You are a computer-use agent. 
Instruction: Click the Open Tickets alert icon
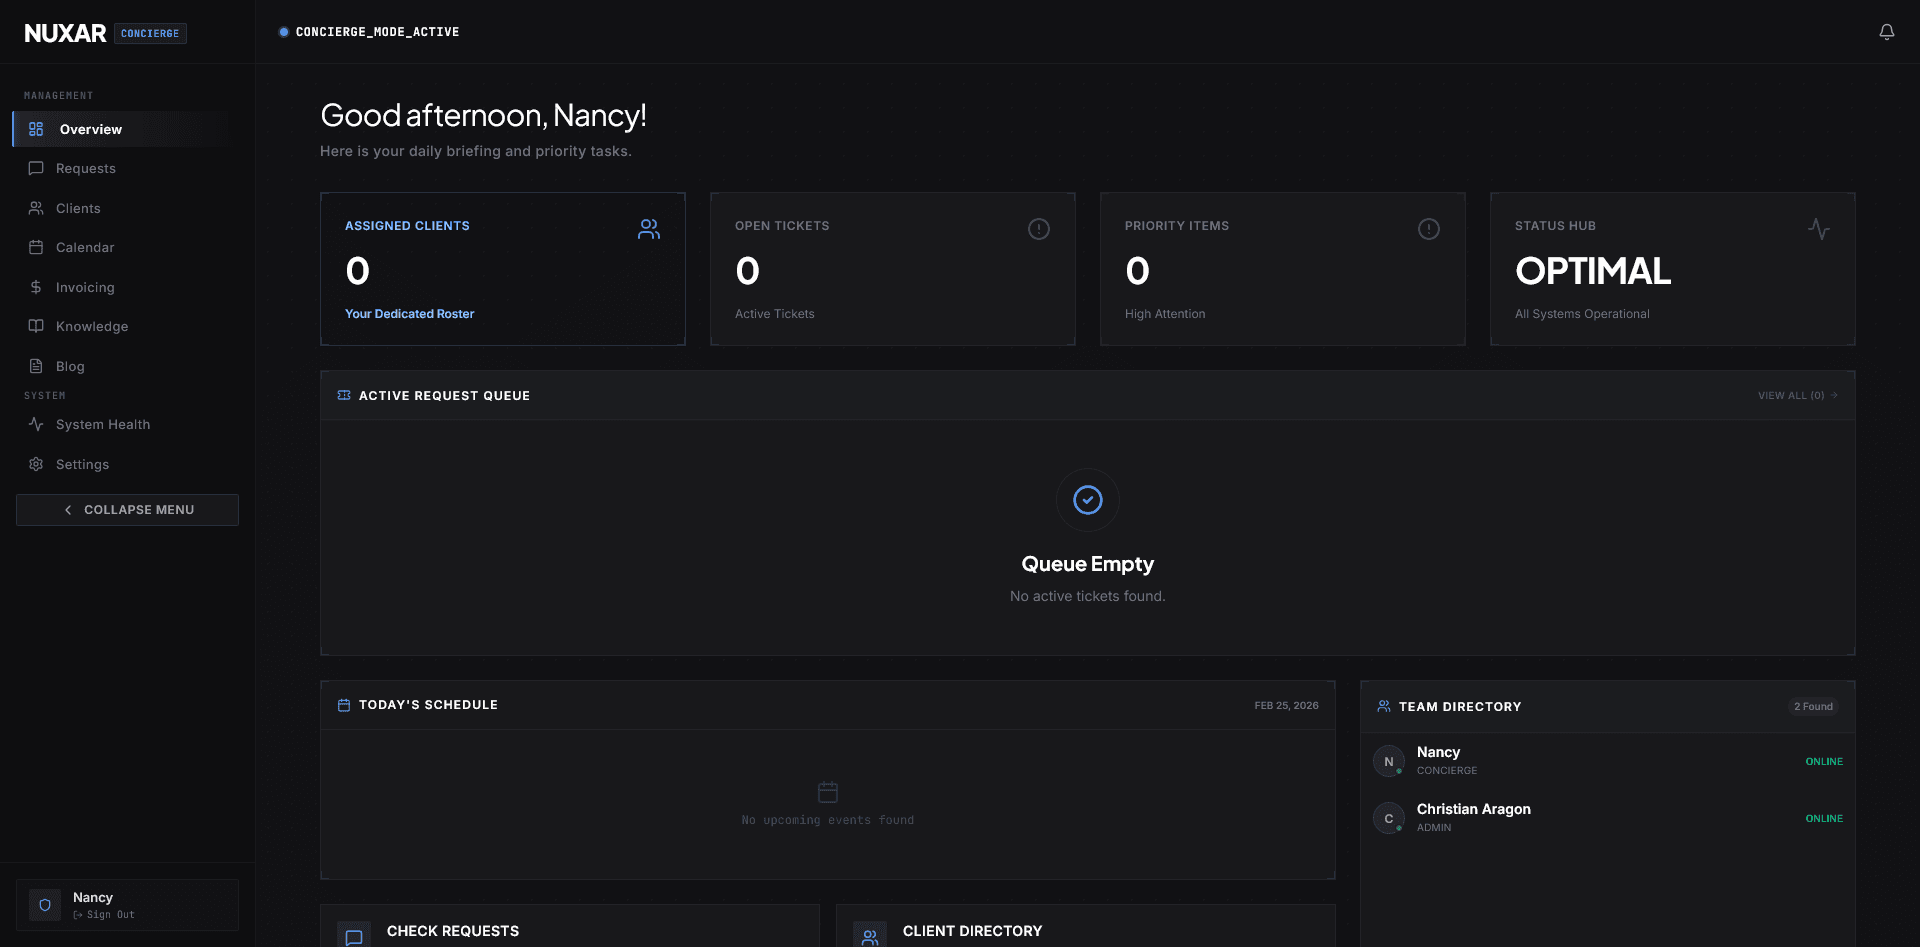[x=1038, y=229]
